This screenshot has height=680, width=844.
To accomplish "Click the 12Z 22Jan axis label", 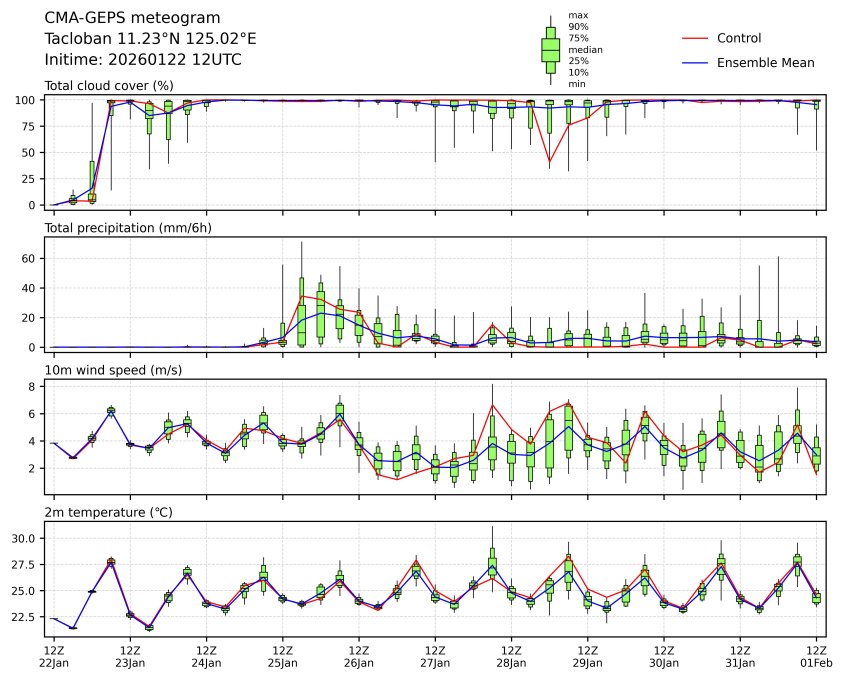I will [55, 657].
